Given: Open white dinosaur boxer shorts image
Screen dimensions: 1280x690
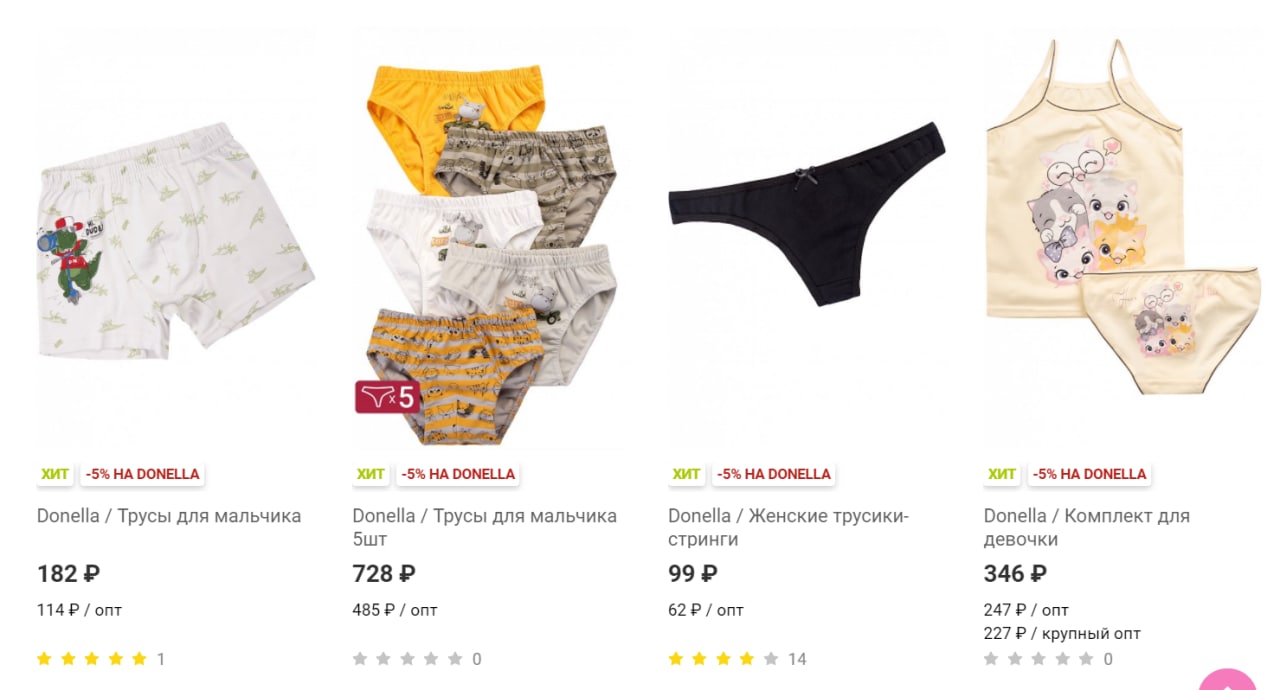Looking at the screenshot, I should coord(176,240).
